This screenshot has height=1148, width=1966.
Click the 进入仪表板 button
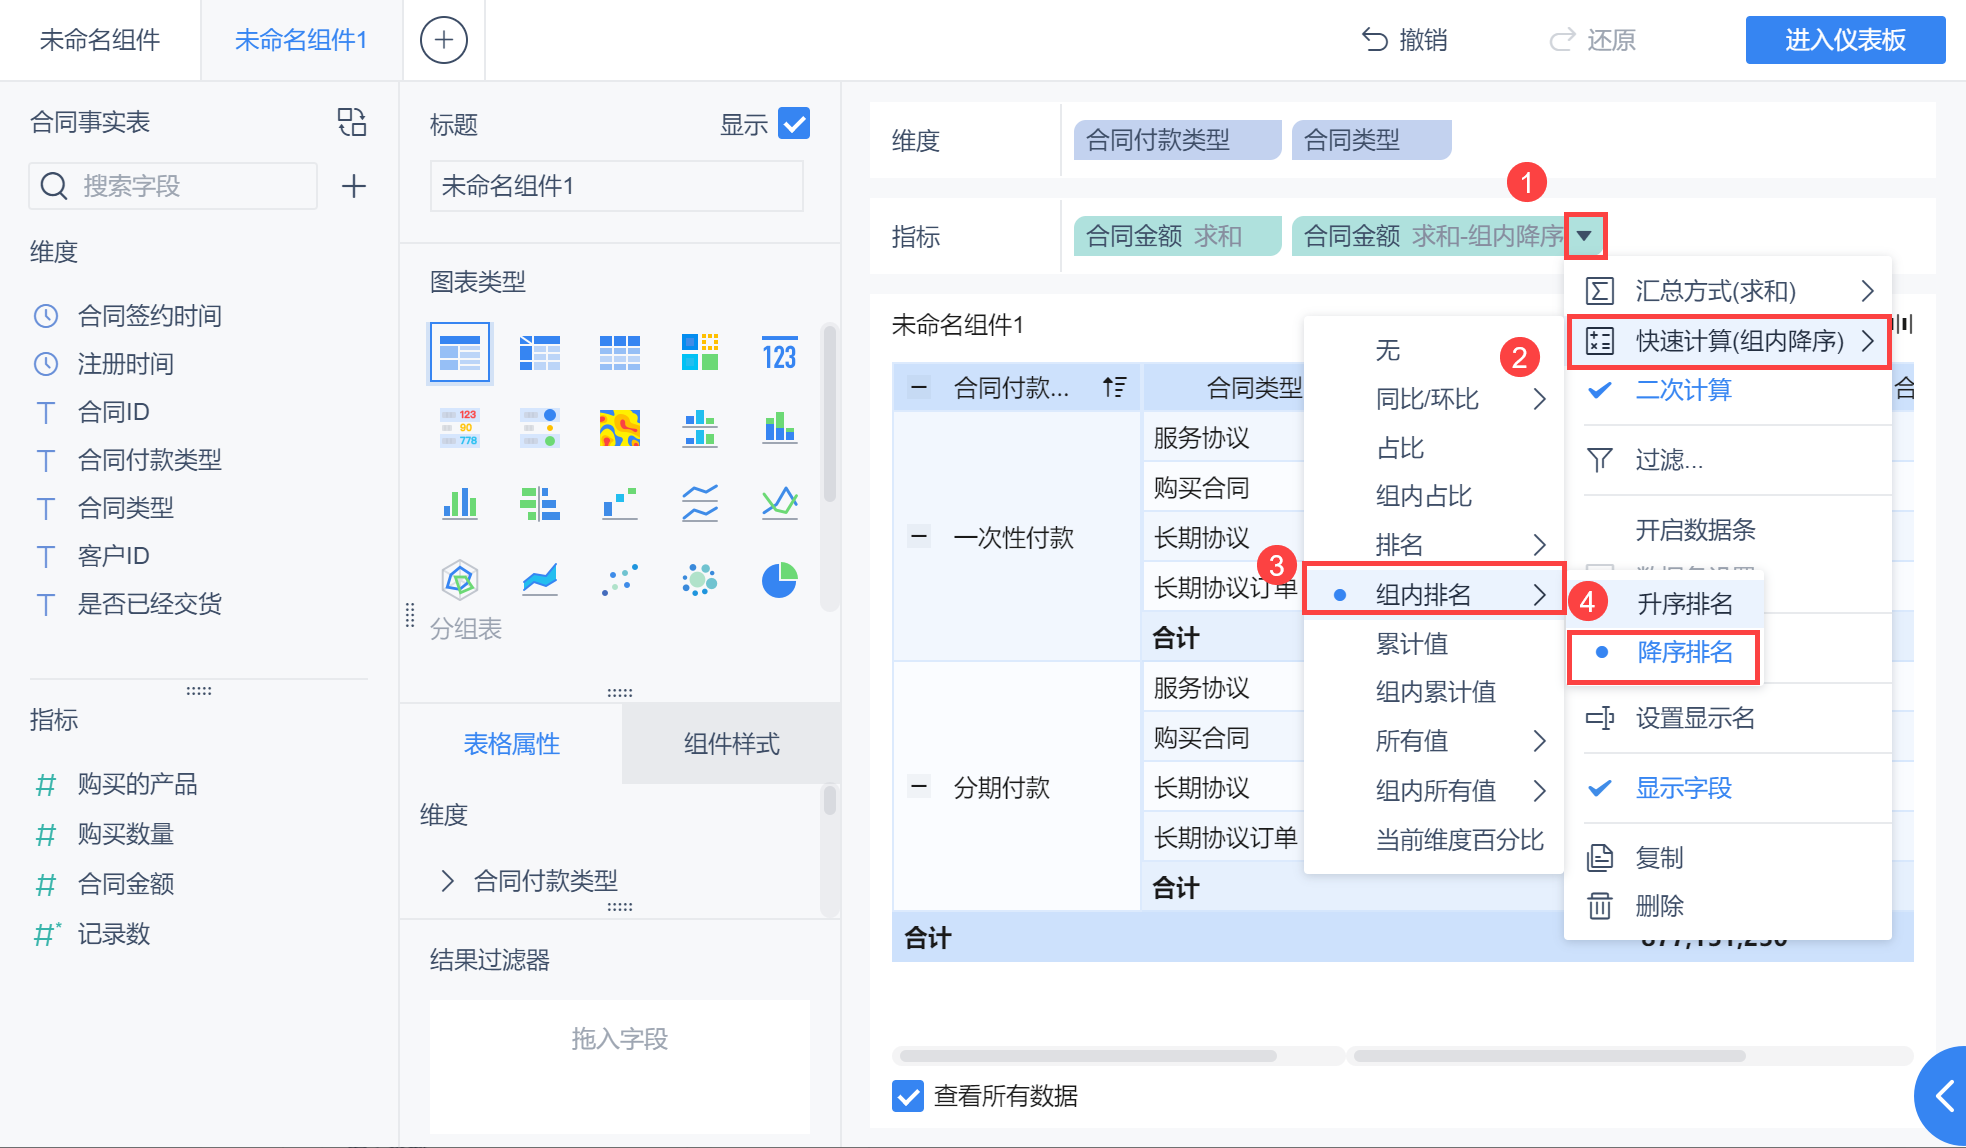click(1844, 40)
